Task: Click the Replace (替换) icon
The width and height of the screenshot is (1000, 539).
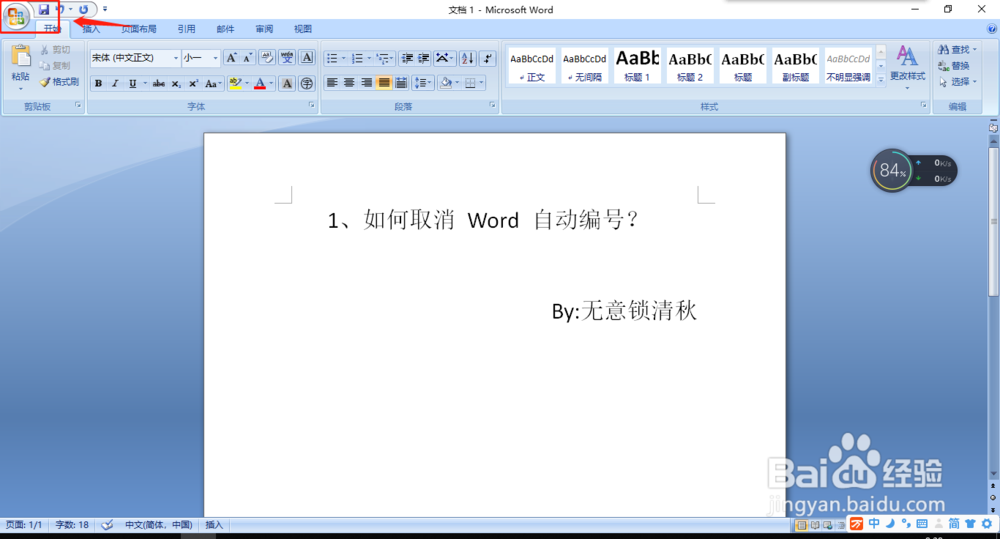Action: [x=944, y=66]
